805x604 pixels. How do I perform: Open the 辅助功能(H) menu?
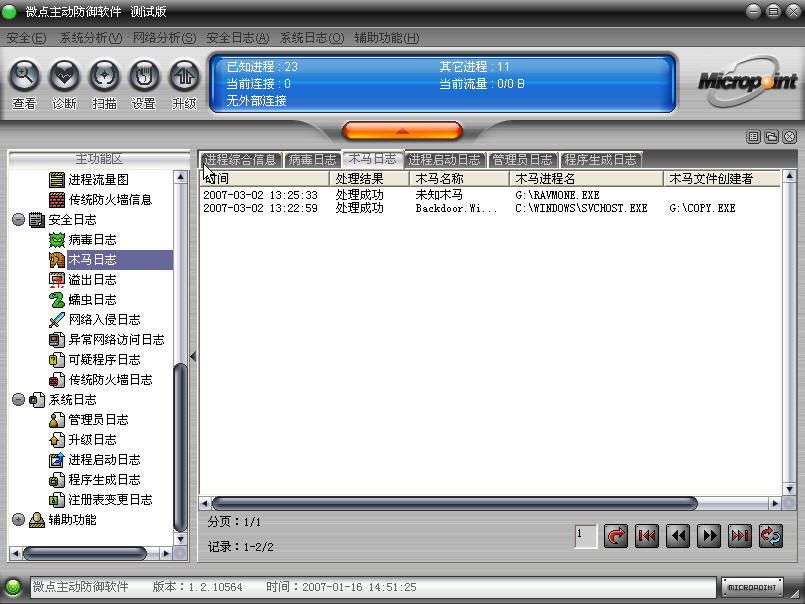pos(387,38)
